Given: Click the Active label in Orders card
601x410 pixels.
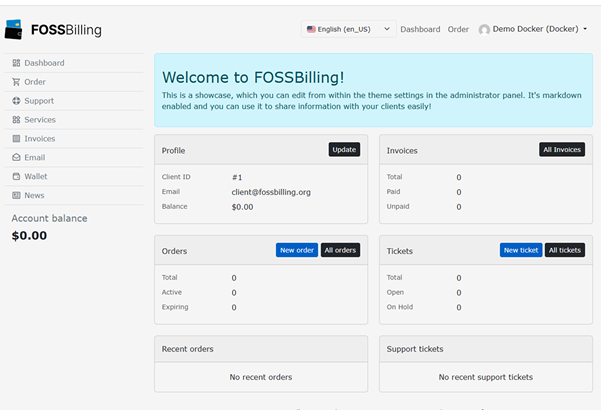Looking at the screenshot, I should 172,292.
